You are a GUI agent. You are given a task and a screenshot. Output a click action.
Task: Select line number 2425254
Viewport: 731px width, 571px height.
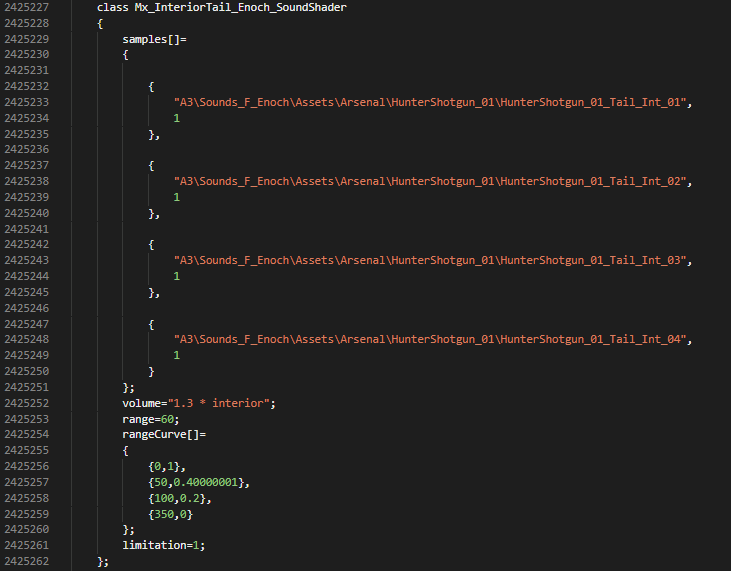tap(27, 434)
